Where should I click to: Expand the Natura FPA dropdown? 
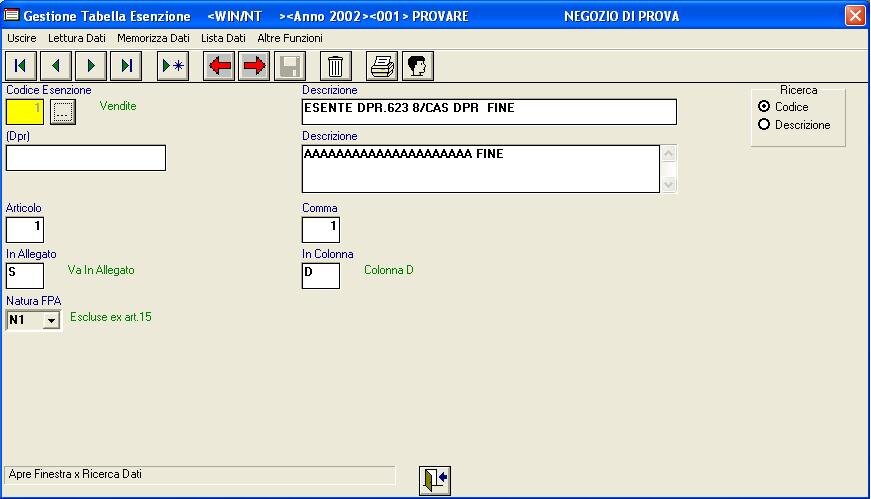tap(51, 320)
